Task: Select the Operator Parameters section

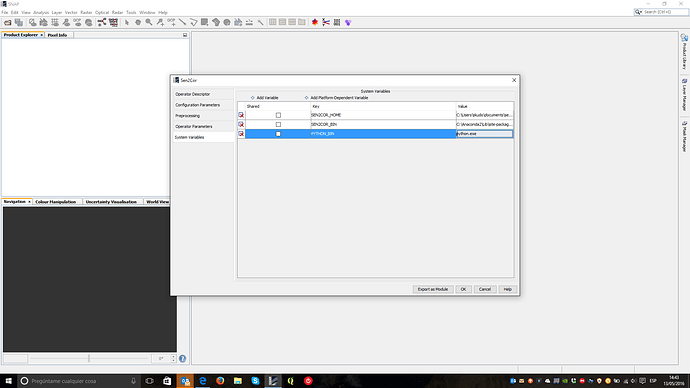Action: [x=203, y=126]
